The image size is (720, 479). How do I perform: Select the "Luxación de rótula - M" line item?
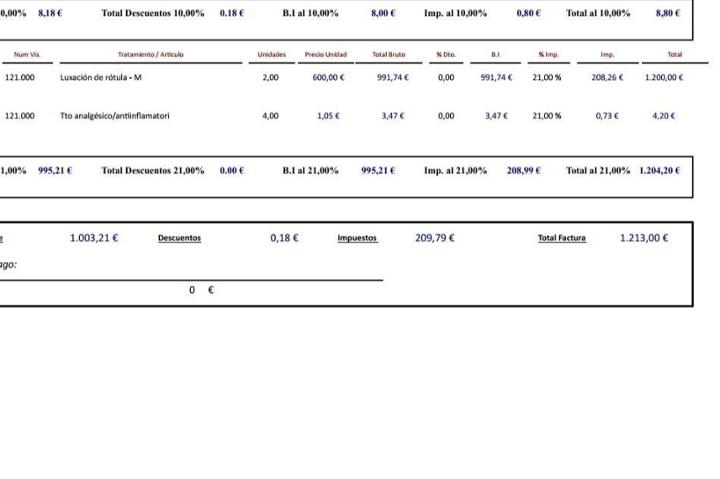point(101,77)
